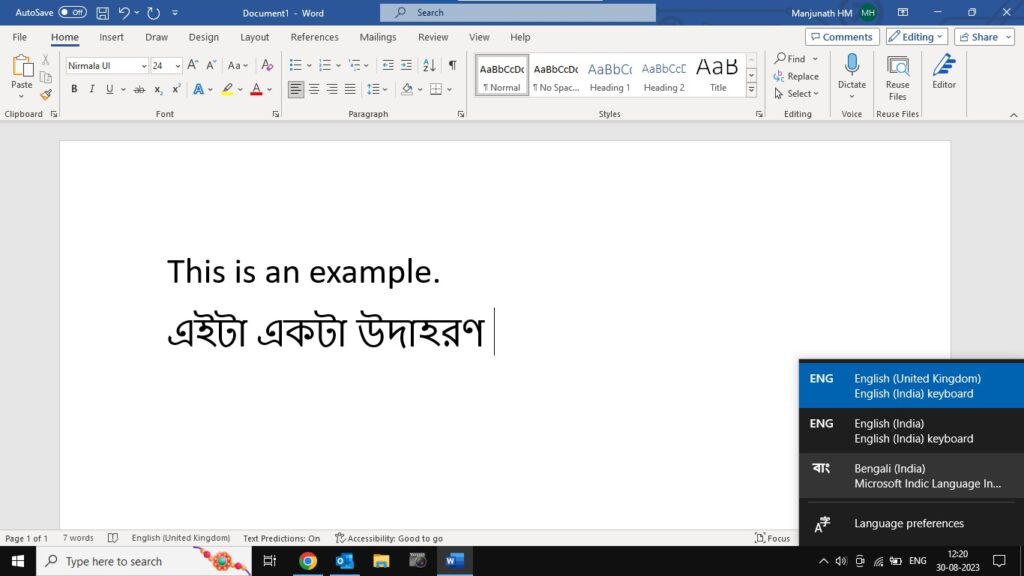Click the Clear All Formatting icon

click(266, 65)
